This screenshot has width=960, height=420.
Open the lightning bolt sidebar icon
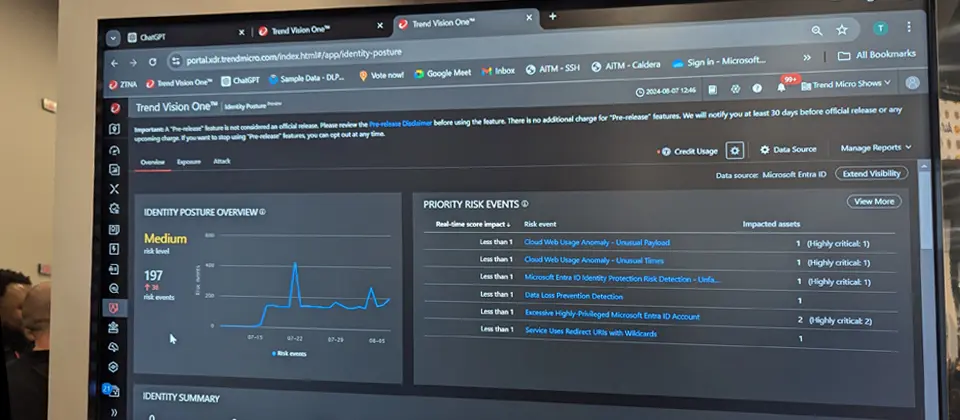[114, 249]
